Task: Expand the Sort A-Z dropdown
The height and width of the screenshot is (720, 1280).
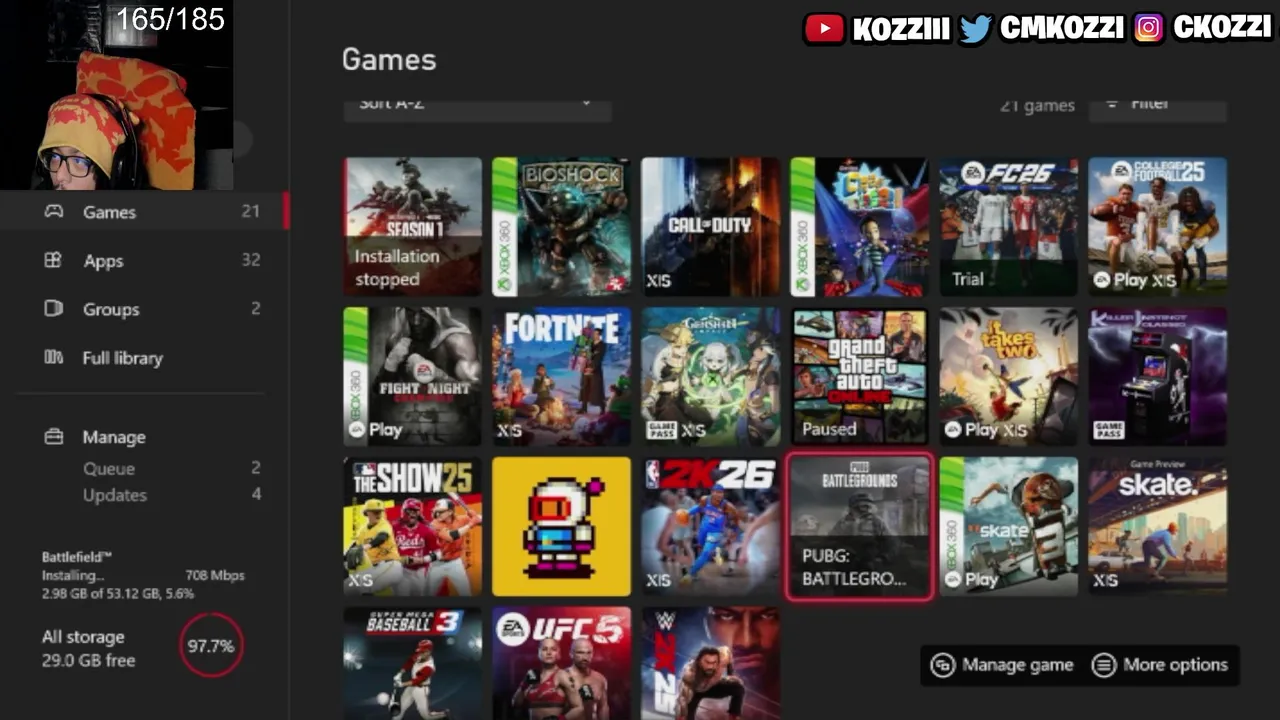Action: [x=477, y=105]
